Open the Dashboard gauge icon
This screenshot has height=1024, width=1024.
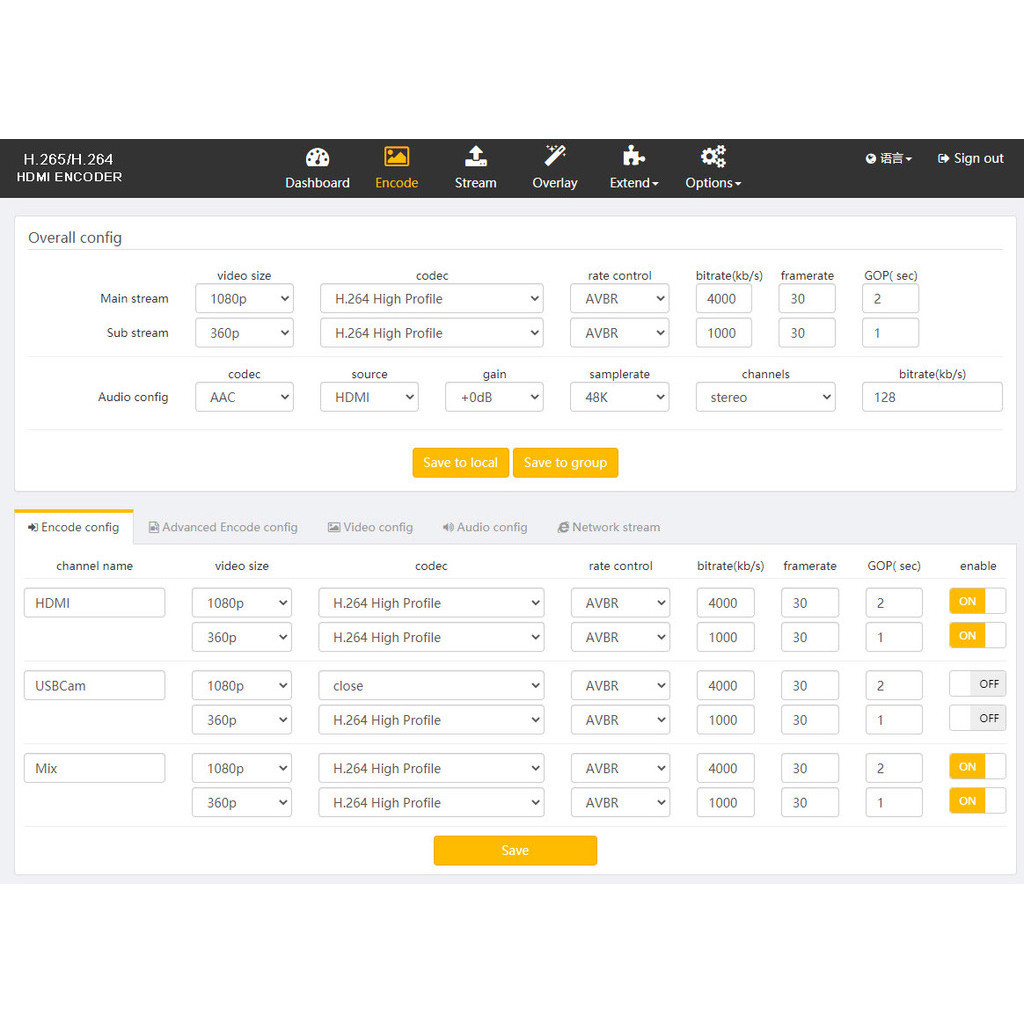point(317,158)
